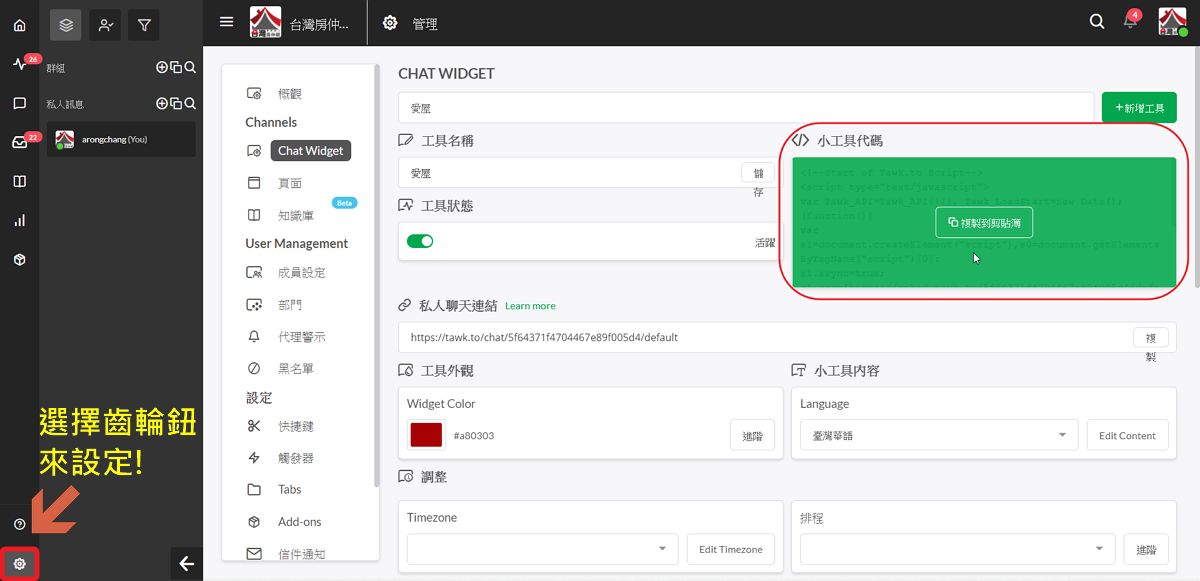Screen dimensions: 1200x581
Task: Click the 新增工具 green button
Action: [1138, 108]
